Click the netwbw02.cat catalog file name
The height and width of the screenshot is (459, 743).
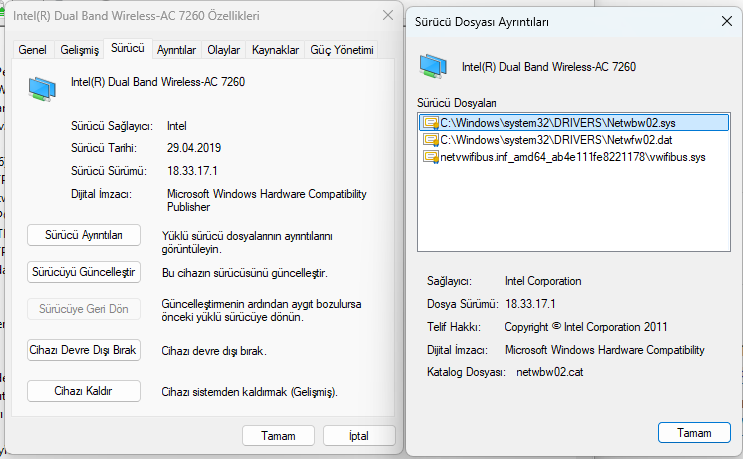pyautogui.click(x=550, y=372)
